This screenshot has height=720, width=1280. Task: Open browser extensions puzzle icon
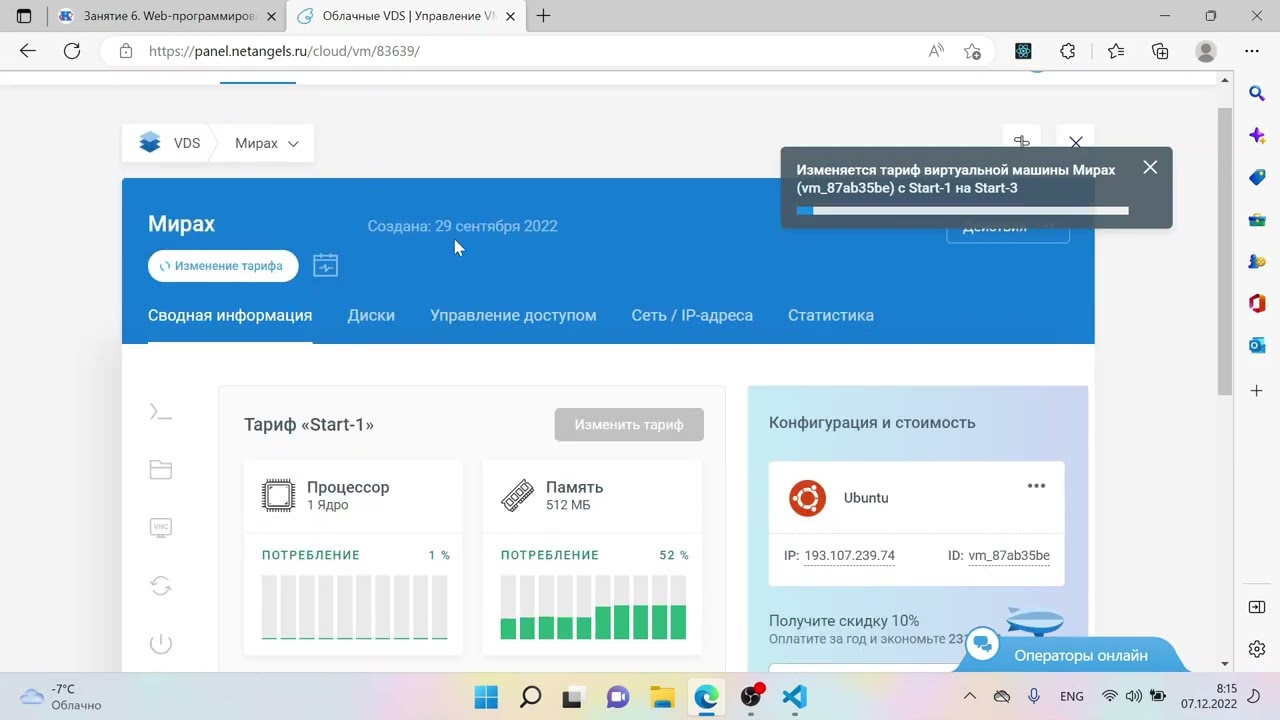point(1067,51)
